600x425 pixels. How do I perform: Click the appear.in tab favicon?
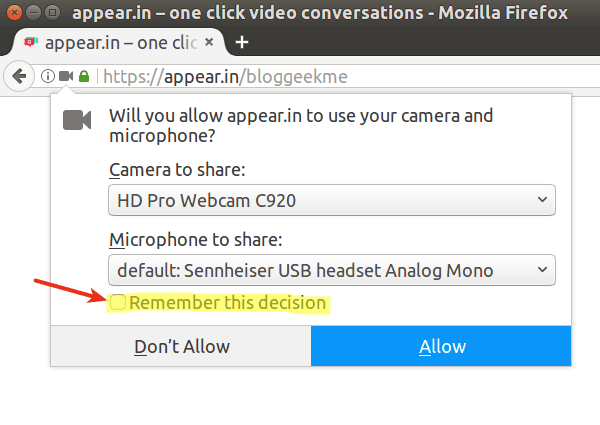[x=31, y=42]
